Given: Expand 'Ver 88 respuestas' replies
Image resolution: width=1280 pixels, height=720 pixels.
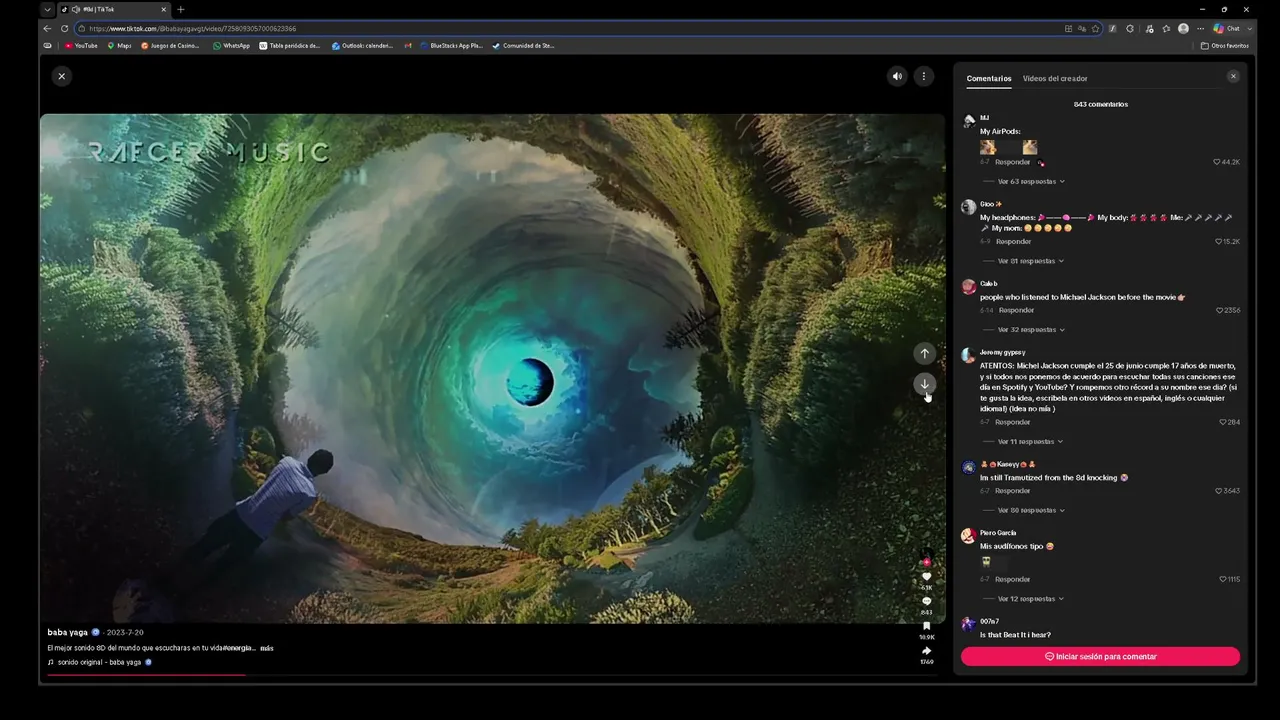Looking at the screenshot, I should coord(1031,510).
